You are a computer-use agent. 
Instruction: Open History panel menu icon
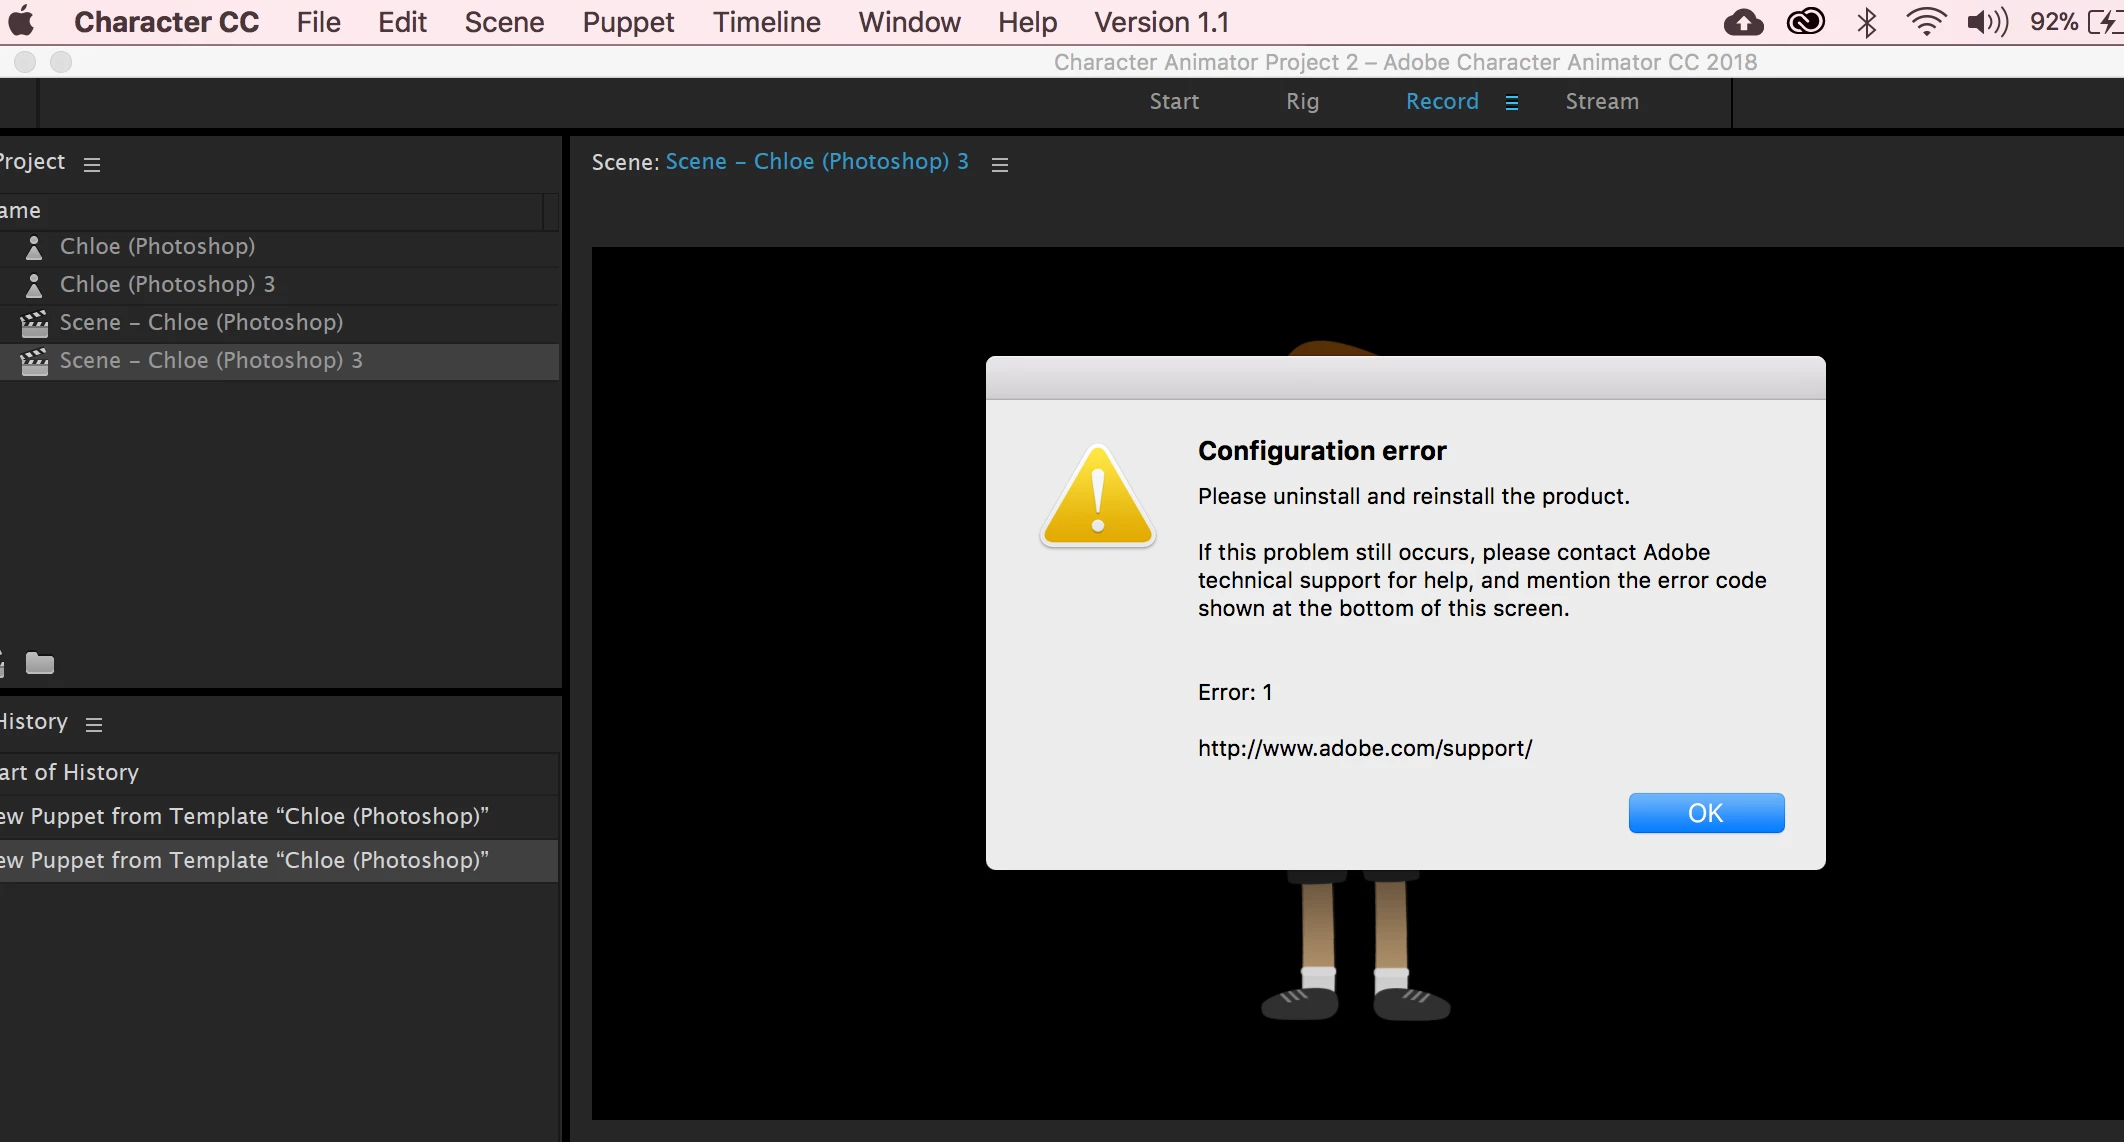tap(94, 724)
